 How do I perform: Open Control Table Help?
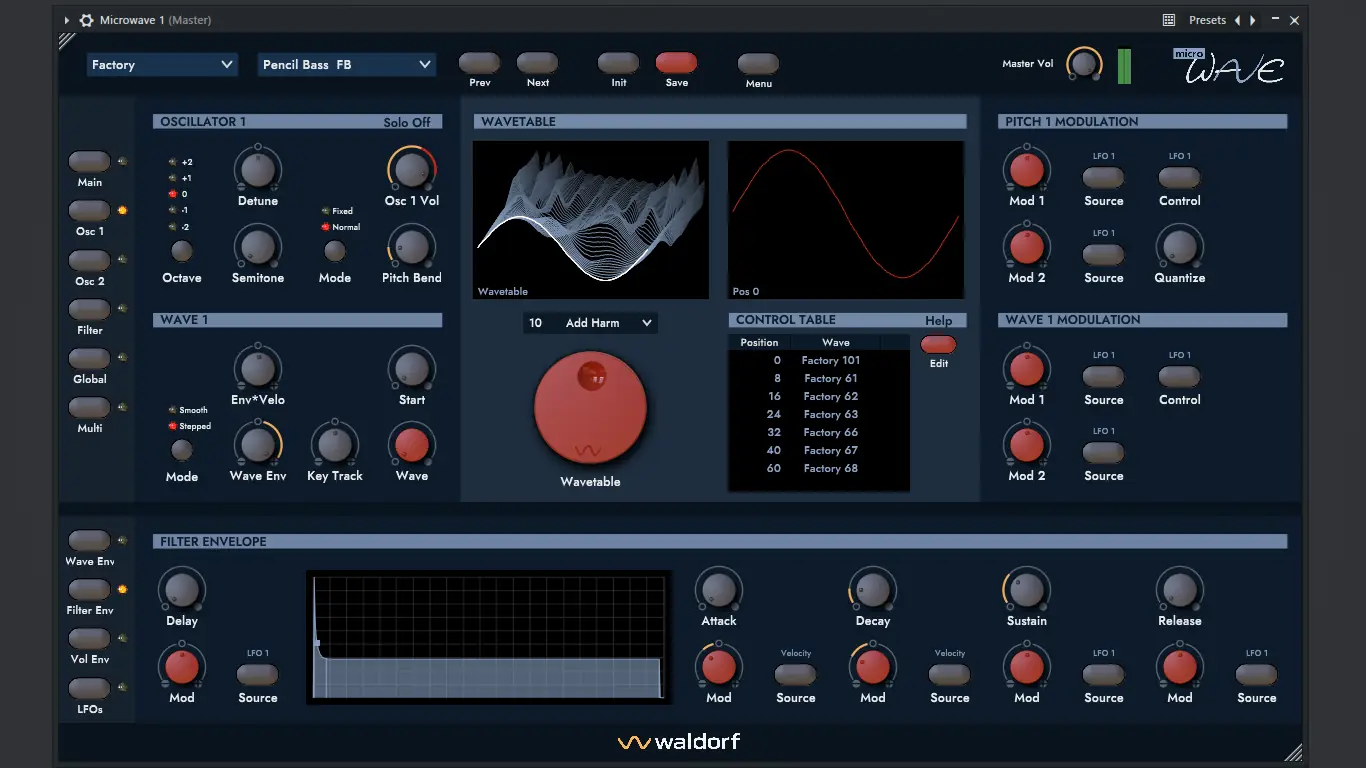(x=938, y=321)
